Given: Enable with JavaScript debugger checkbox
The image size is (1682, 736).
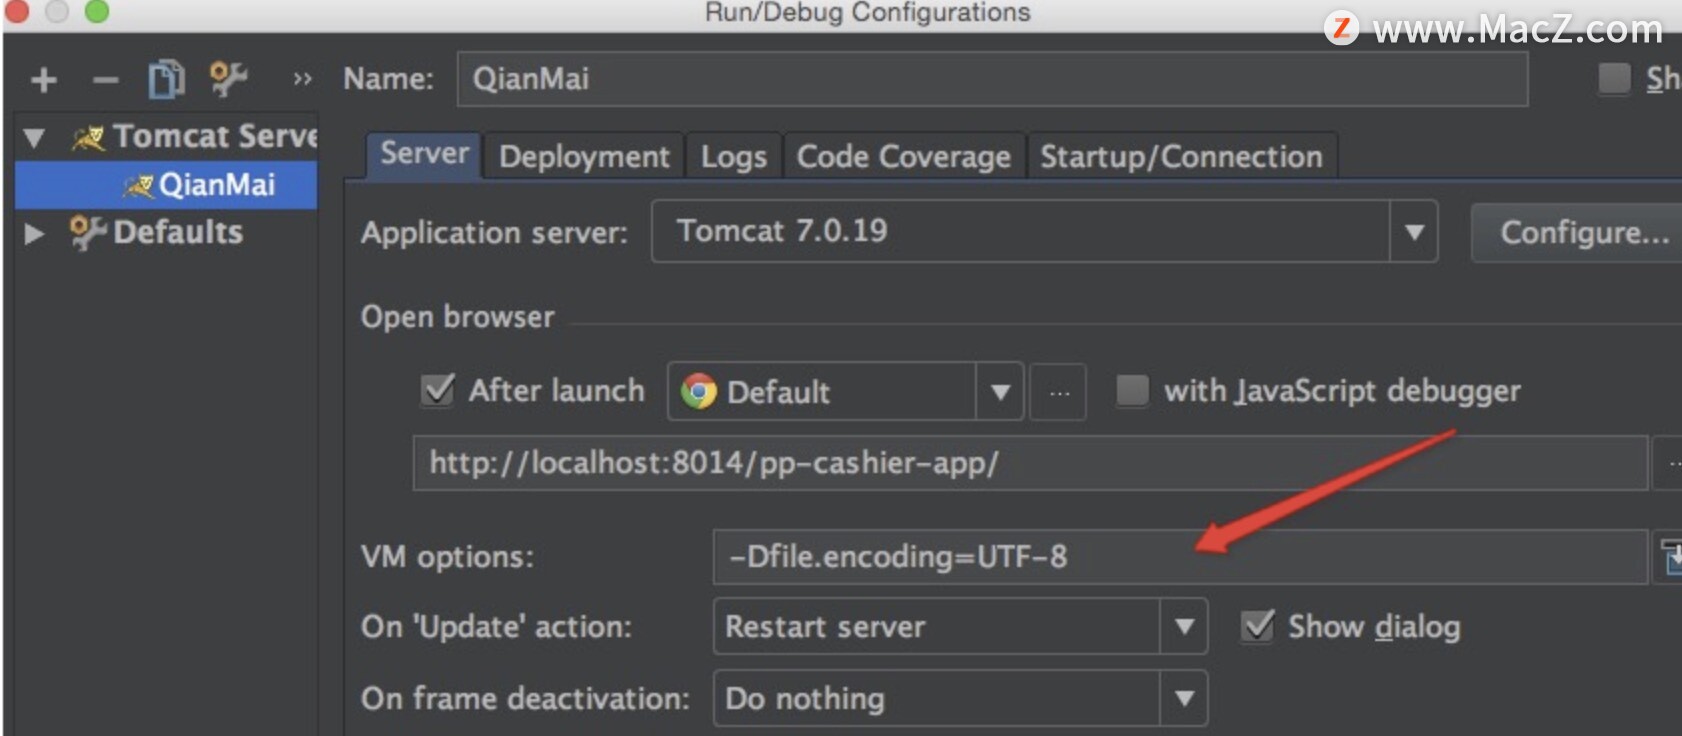Looking at the screenshot, I should point(1132,390).
